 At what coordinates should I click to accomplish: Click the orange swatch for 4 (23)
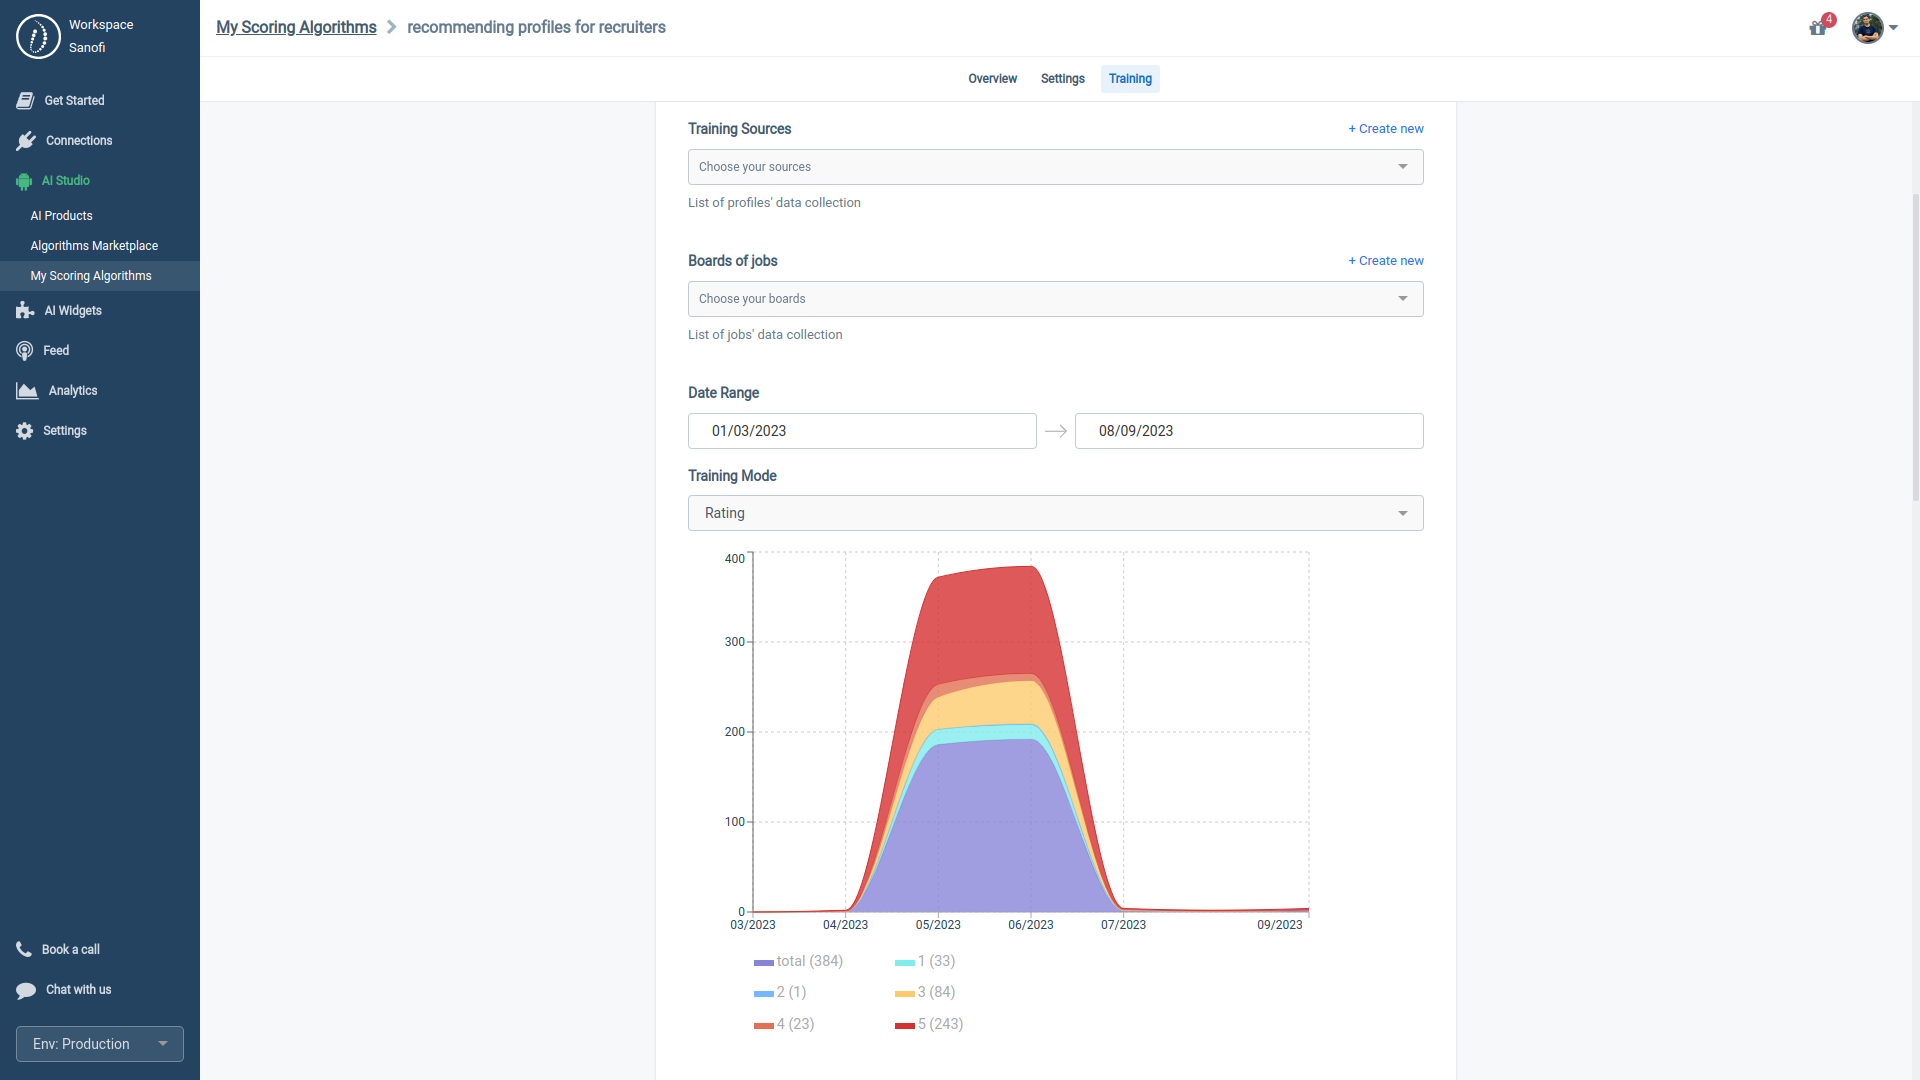tap(764, 1024)
